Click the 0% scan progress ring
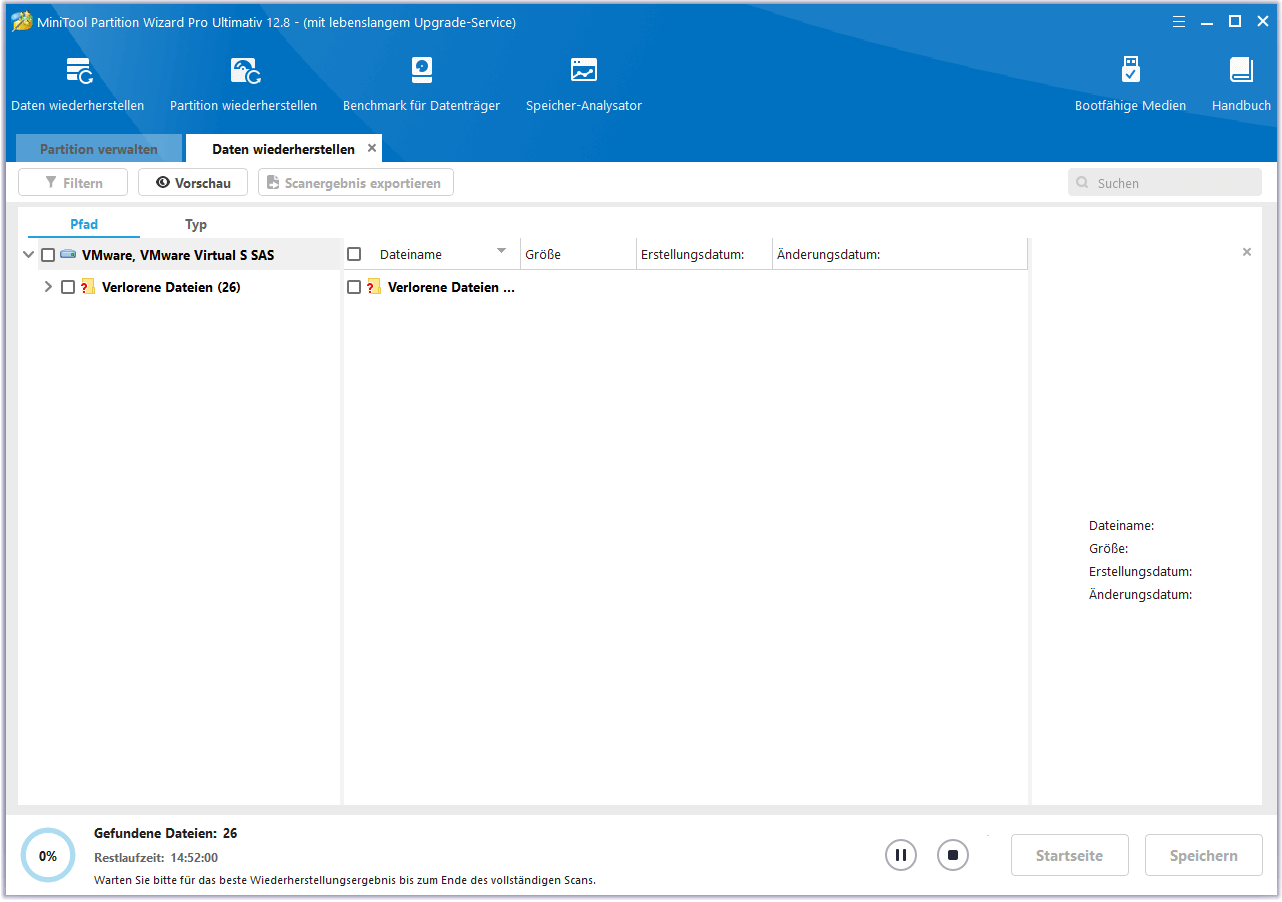This screenshot has width=1282, height=902. 48,855
